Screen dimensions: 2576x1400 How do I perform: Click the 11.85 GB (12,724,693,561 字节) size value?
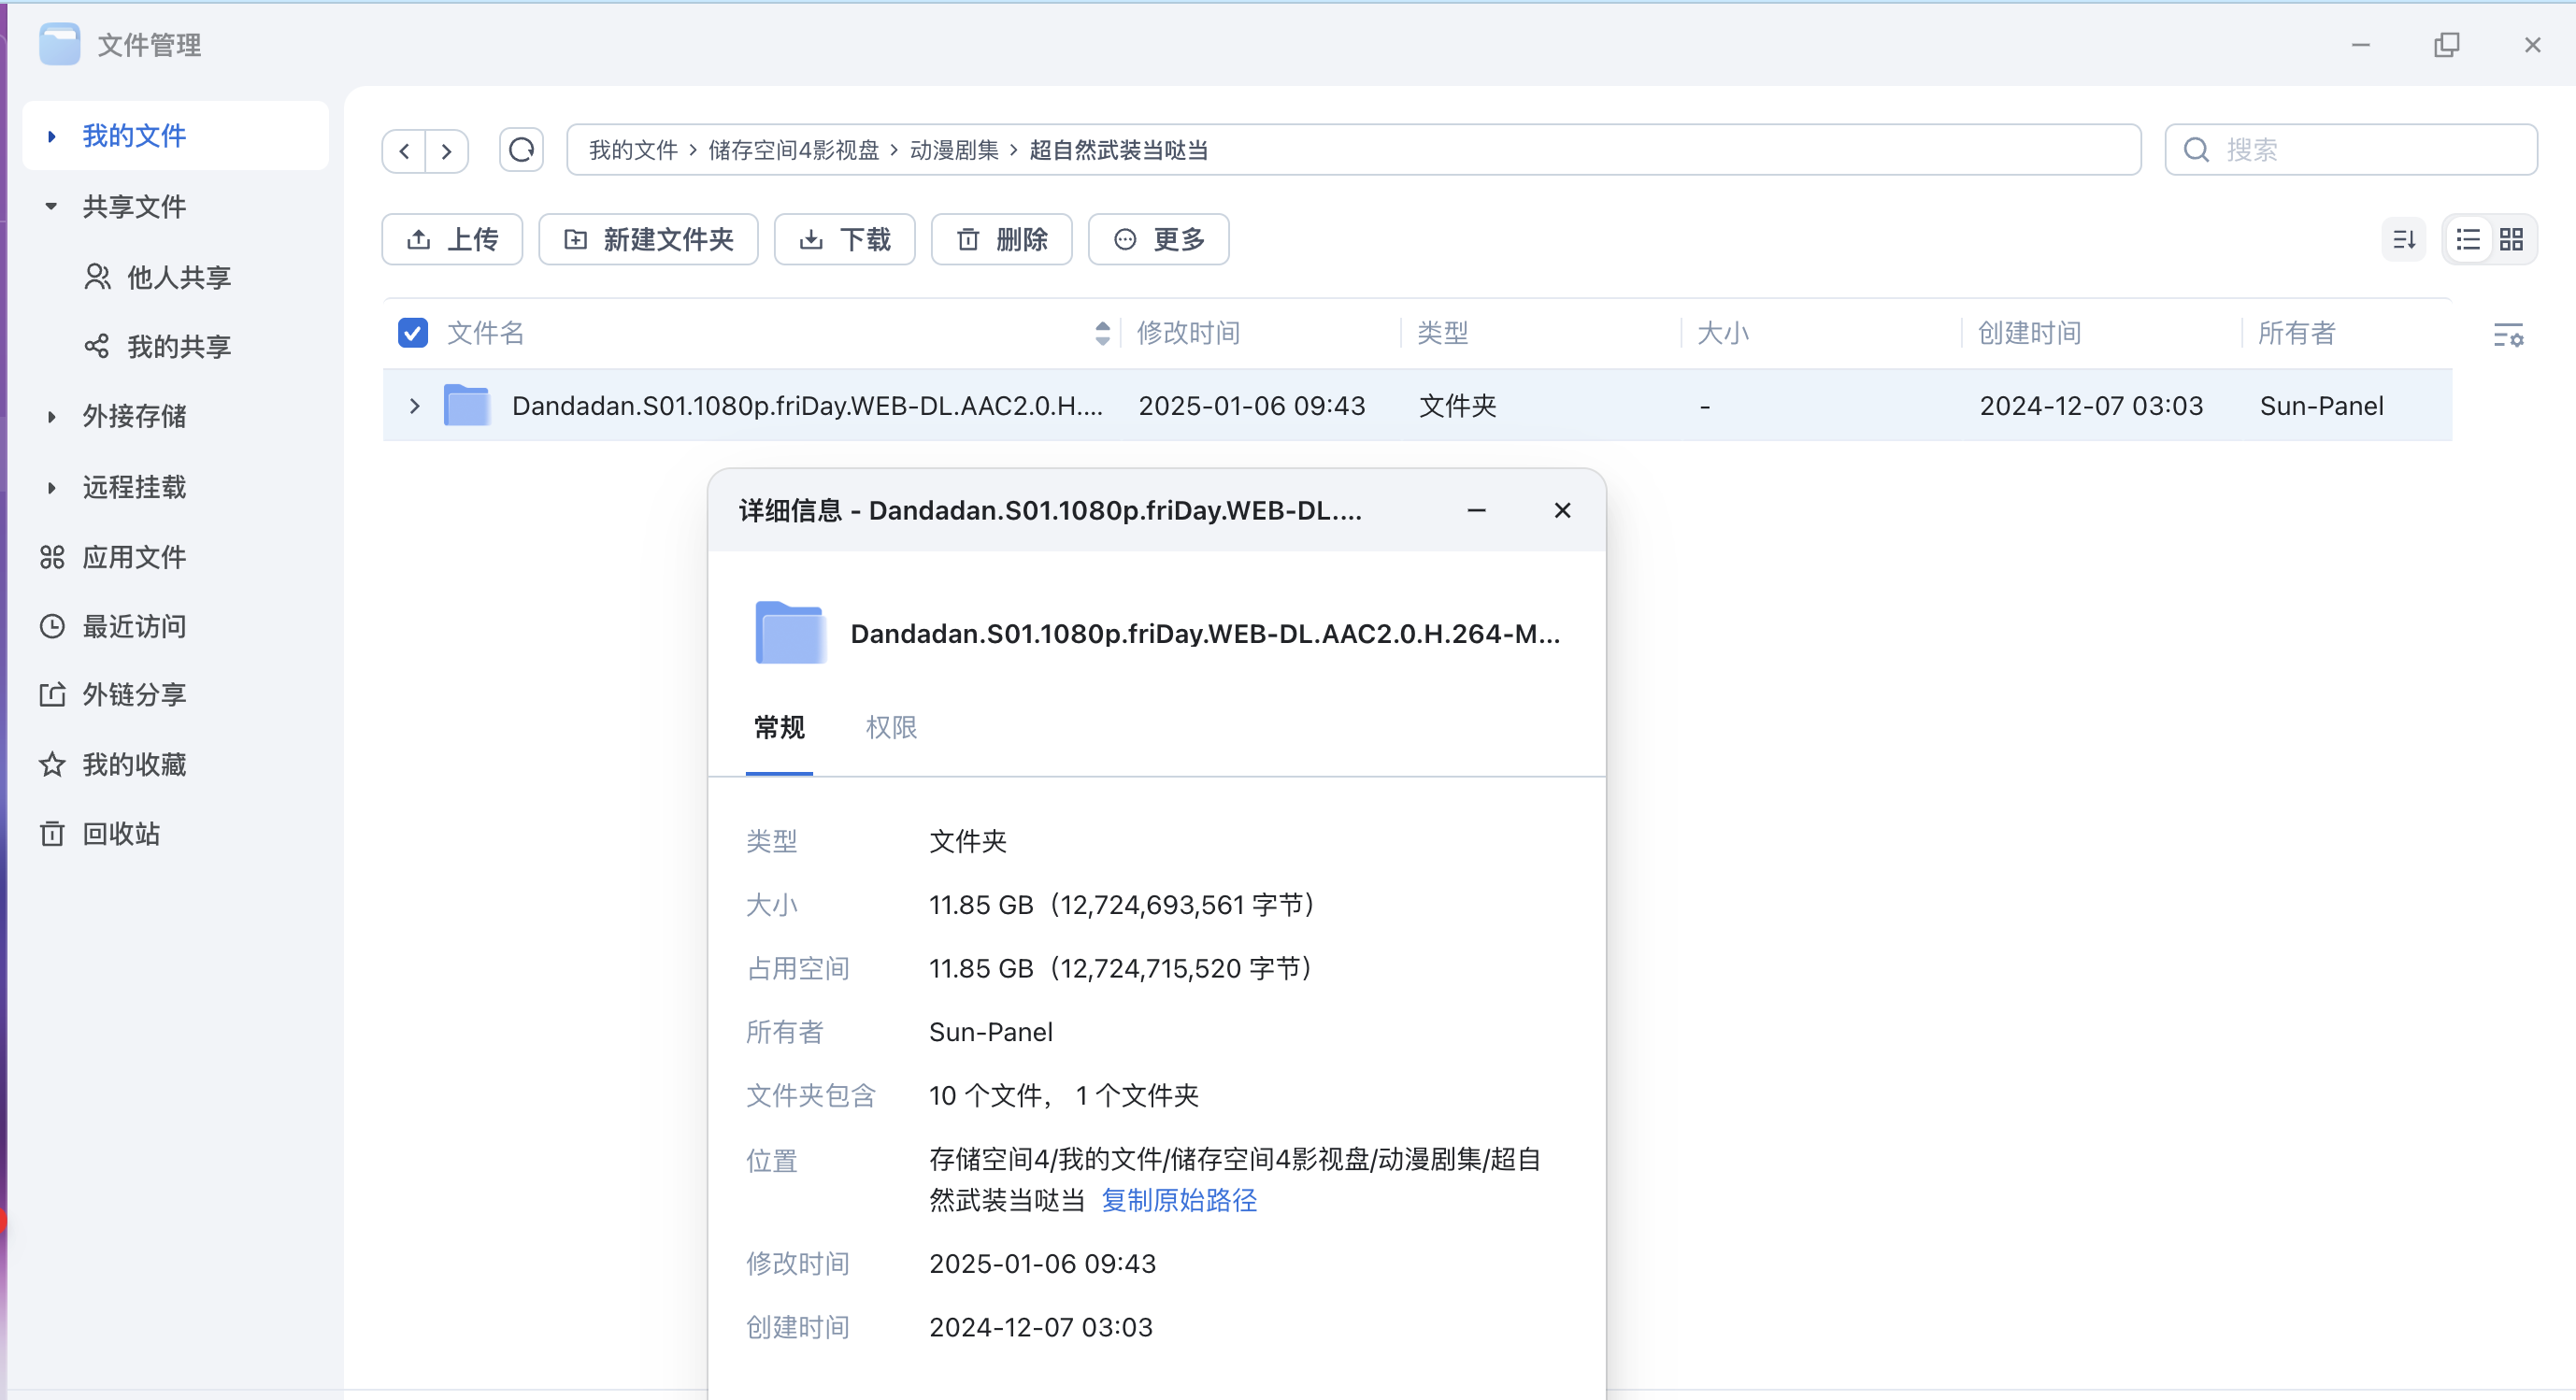(x=1122, y=905)
